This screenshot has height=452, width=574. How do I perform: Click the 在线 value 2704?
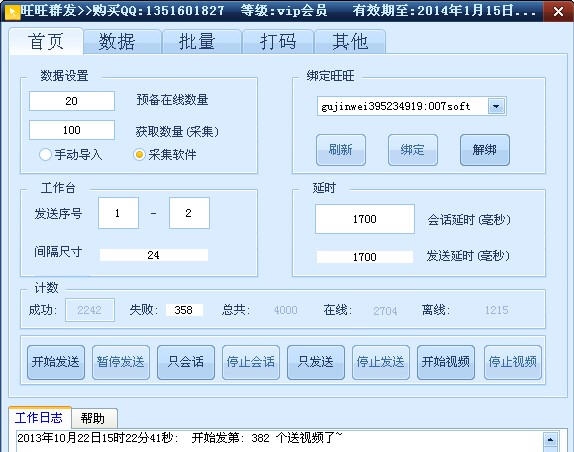pyautogui.click(x=385, y=311)
